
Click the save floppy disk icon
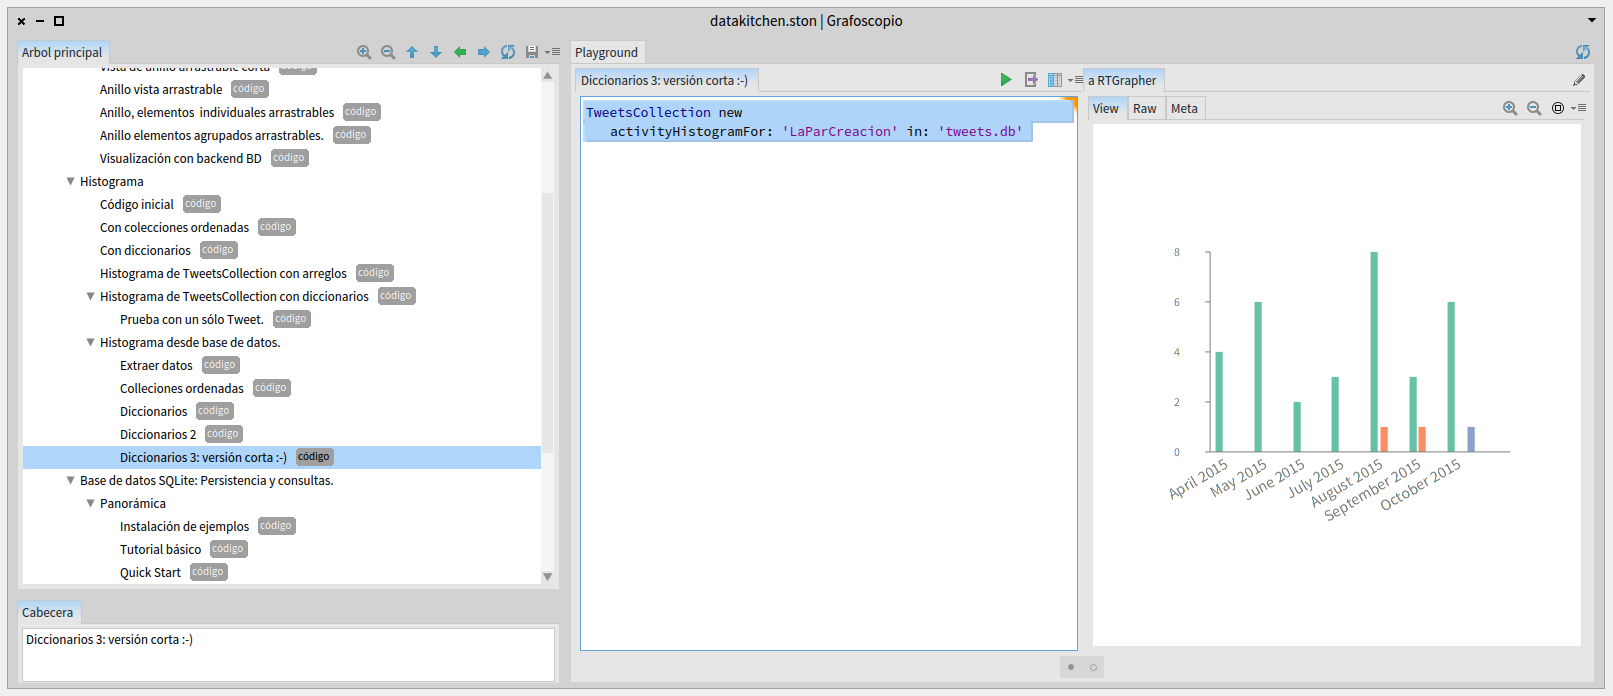pos(531,52)
